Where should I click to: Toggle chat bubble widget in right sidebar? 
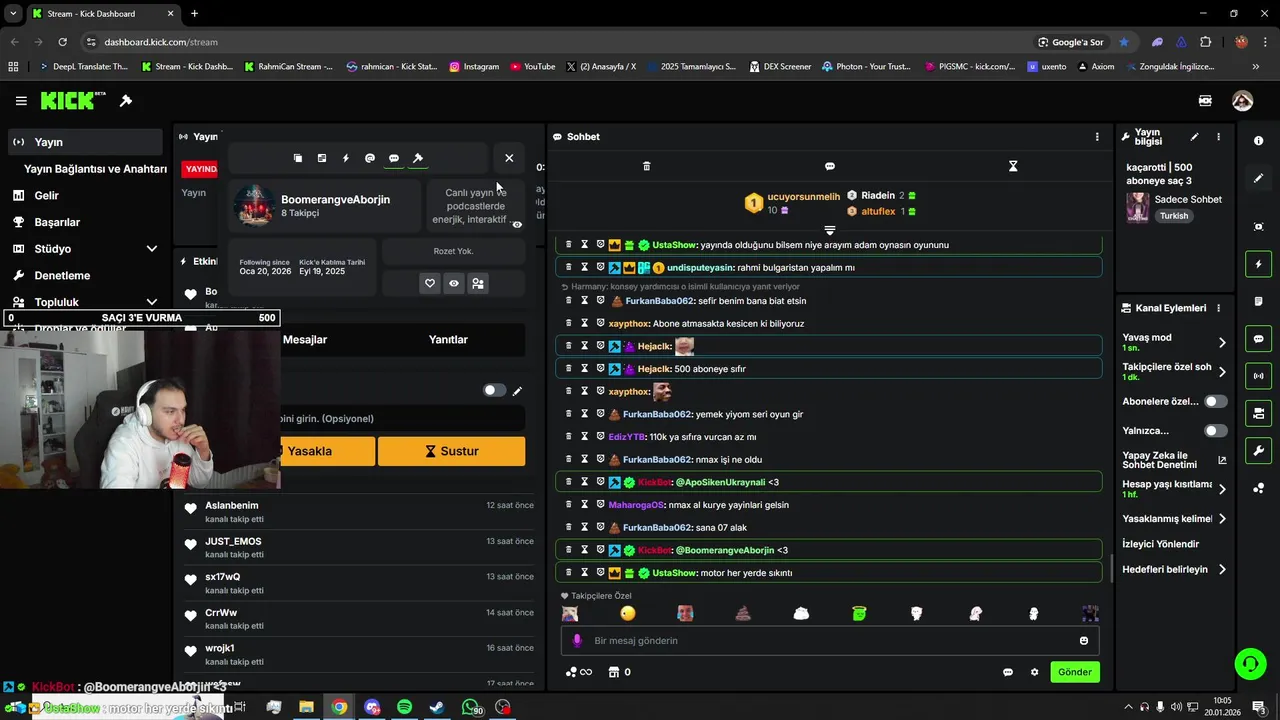click(x=1258, y=339)
